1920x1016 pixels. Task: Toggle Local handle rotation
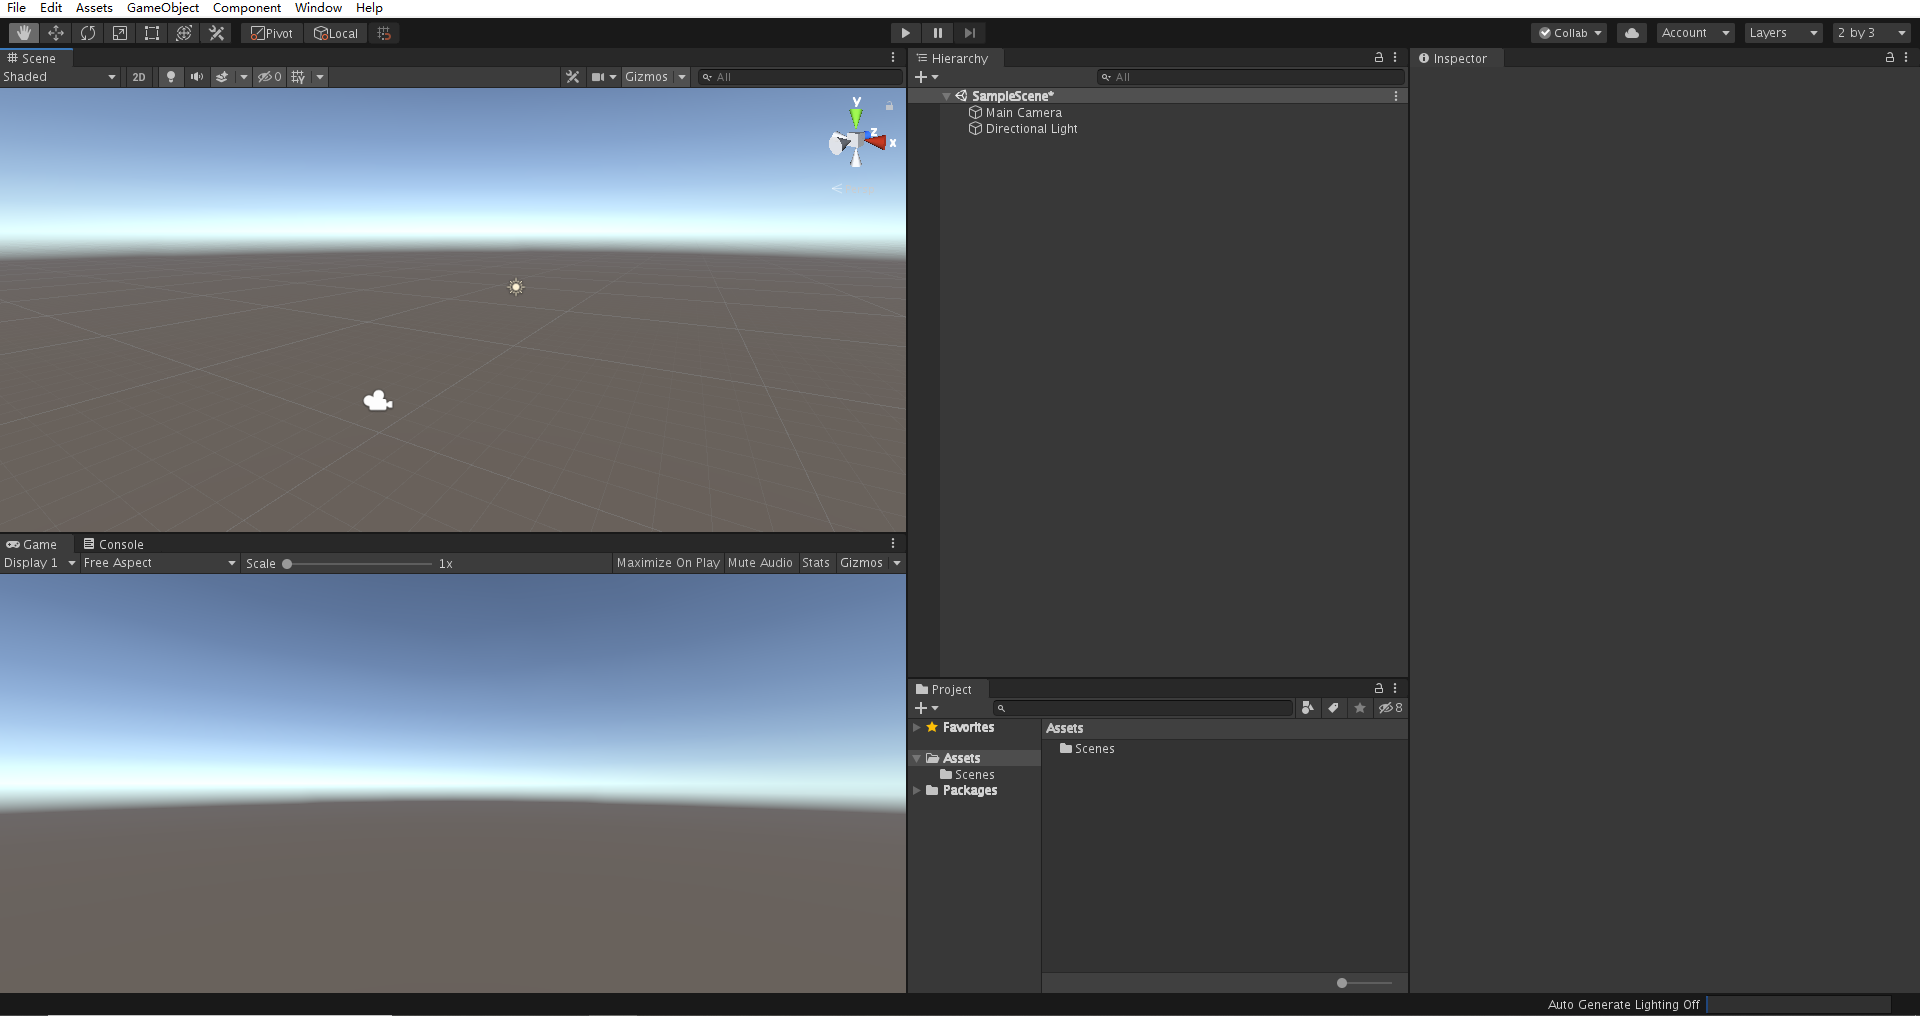(x=336, y=33)
